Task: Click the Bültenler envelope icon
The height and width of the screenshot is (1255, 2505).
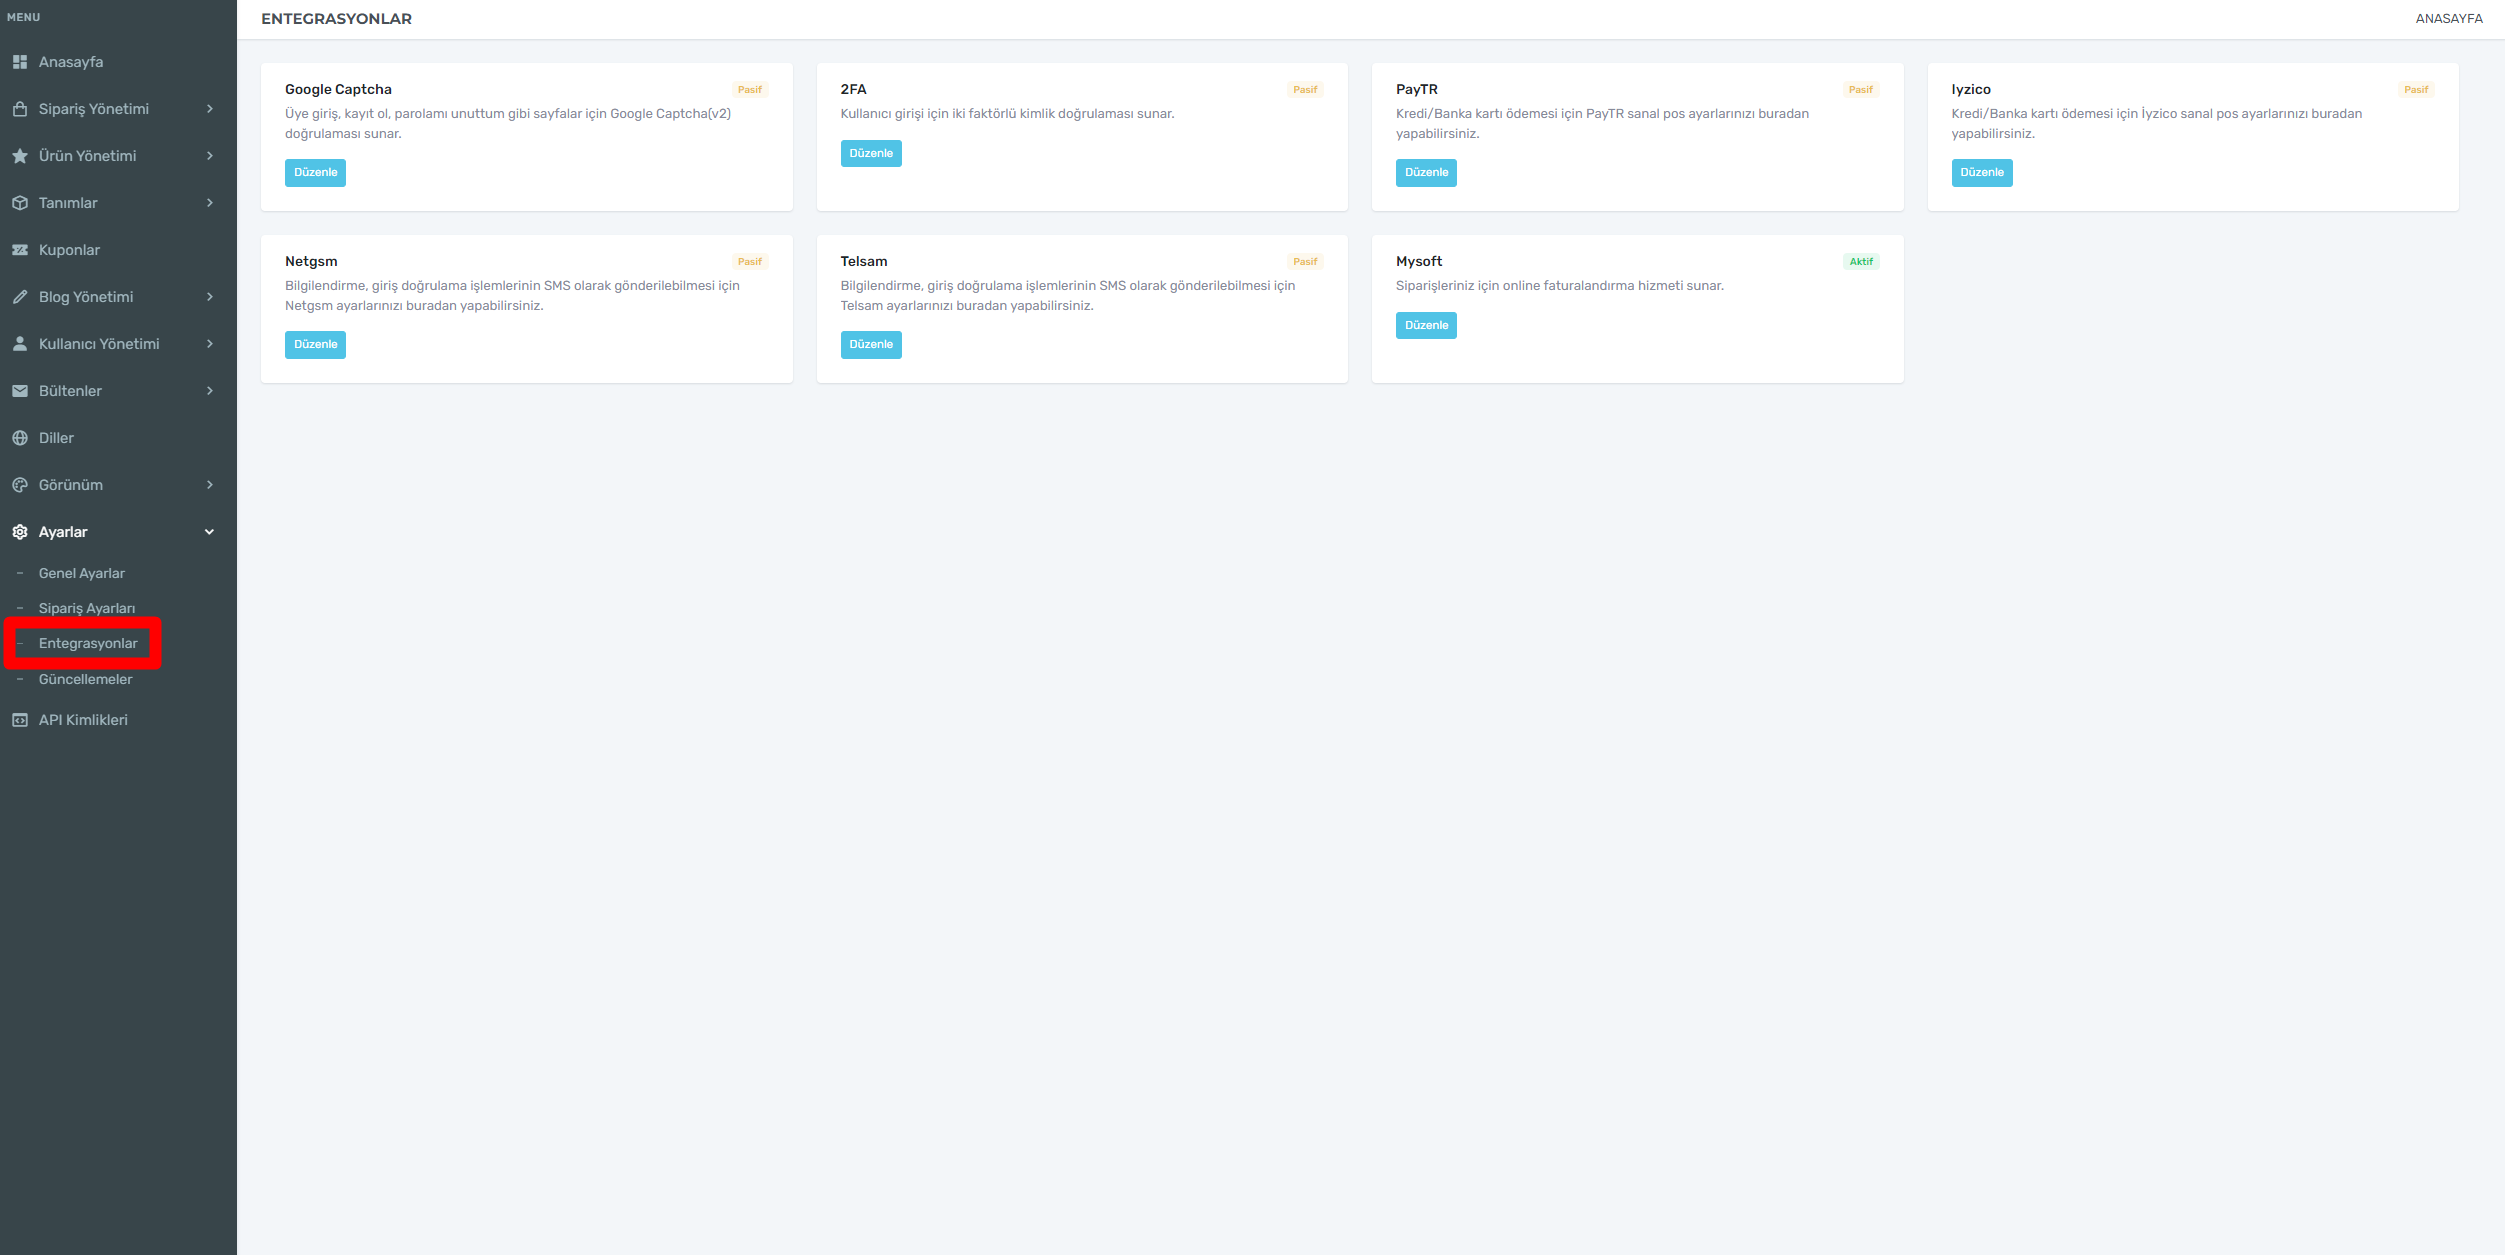Action: pyautogui.click(x=20, y=391)
